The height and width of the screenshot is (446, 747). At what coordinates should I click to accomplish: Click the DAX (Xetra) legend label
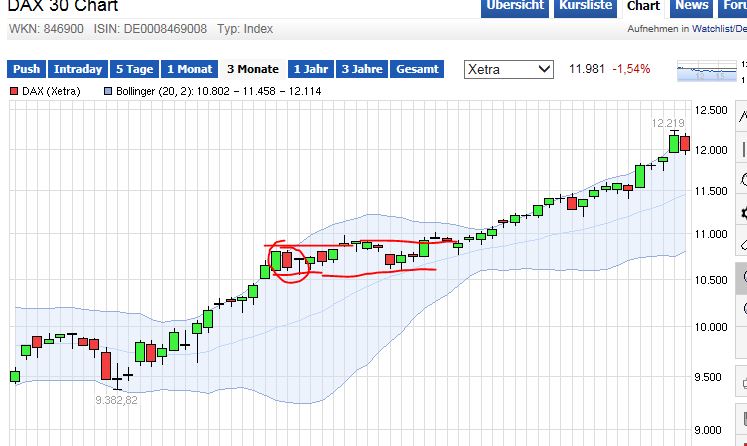(x=51, y=91)
